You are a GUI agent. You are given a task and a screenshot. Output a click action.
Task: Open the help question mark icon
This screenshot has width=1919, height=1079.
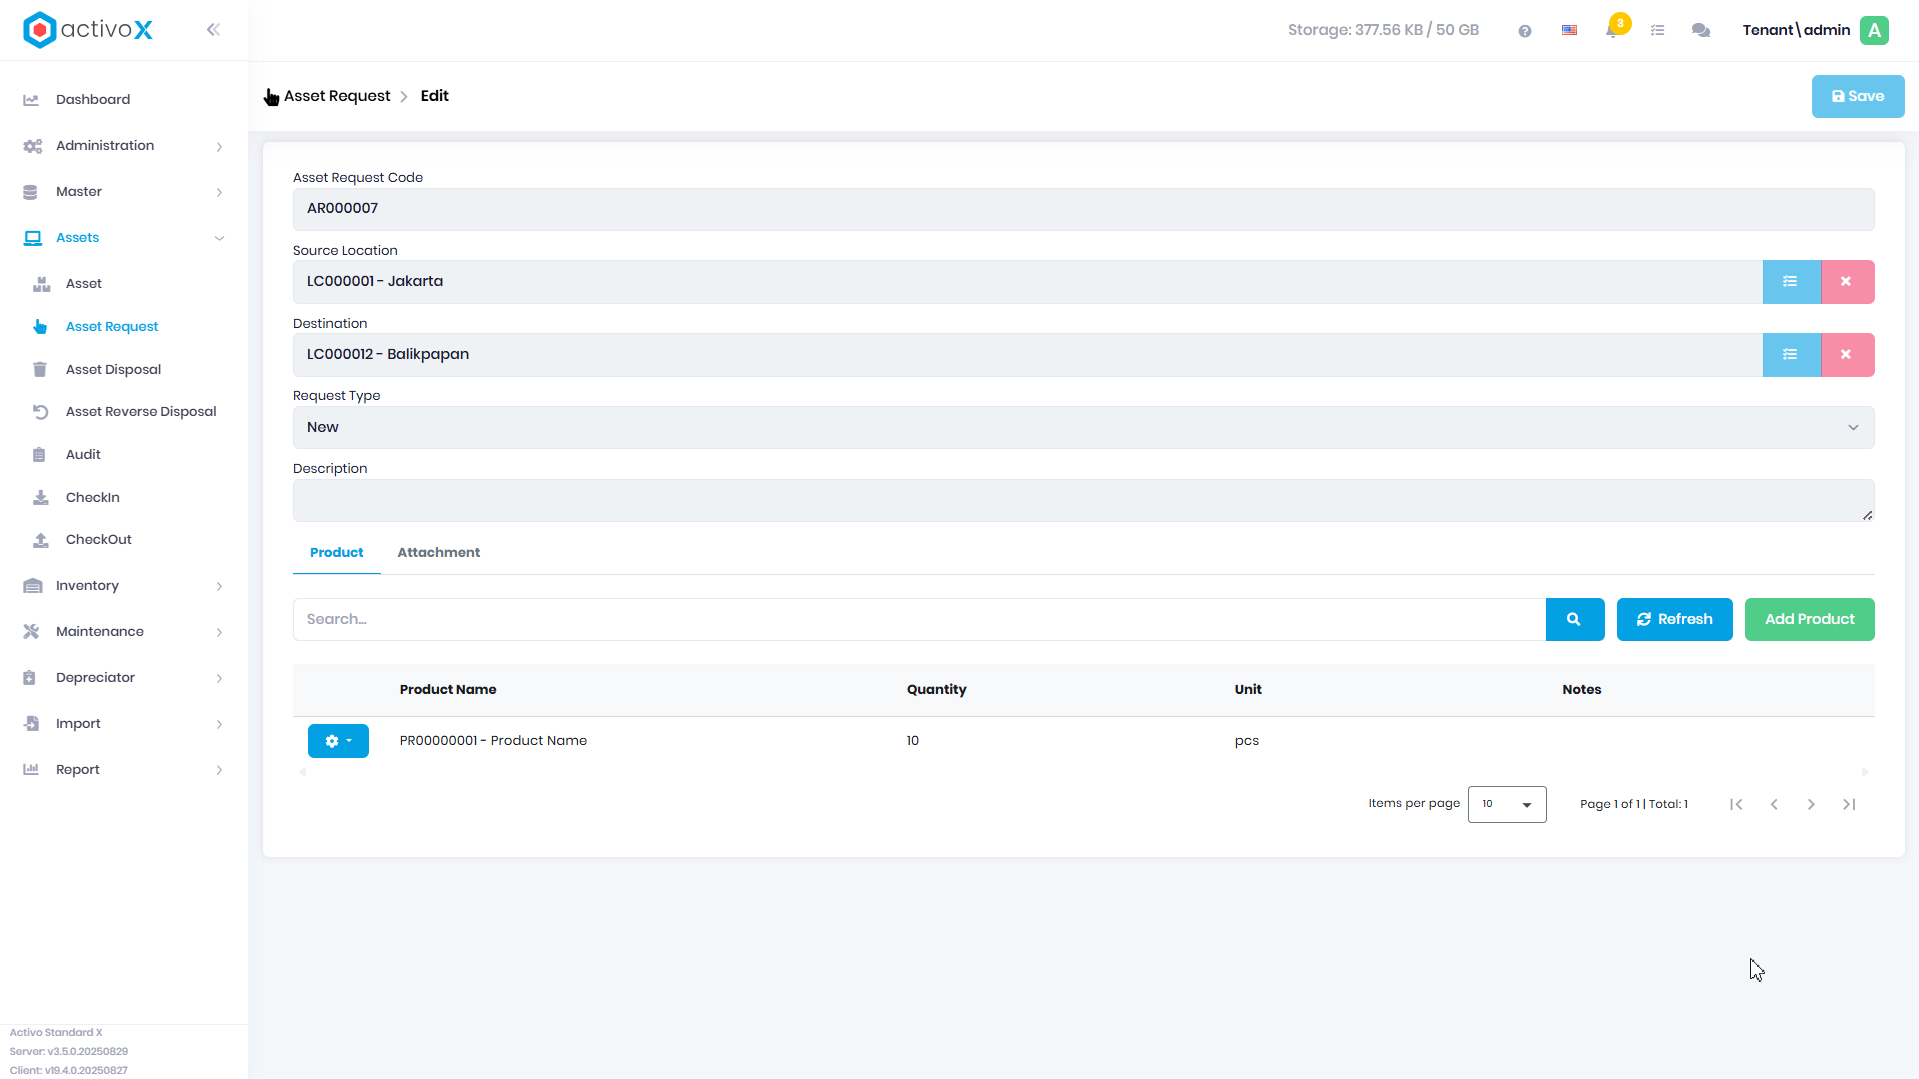(x=1525, y=31)
